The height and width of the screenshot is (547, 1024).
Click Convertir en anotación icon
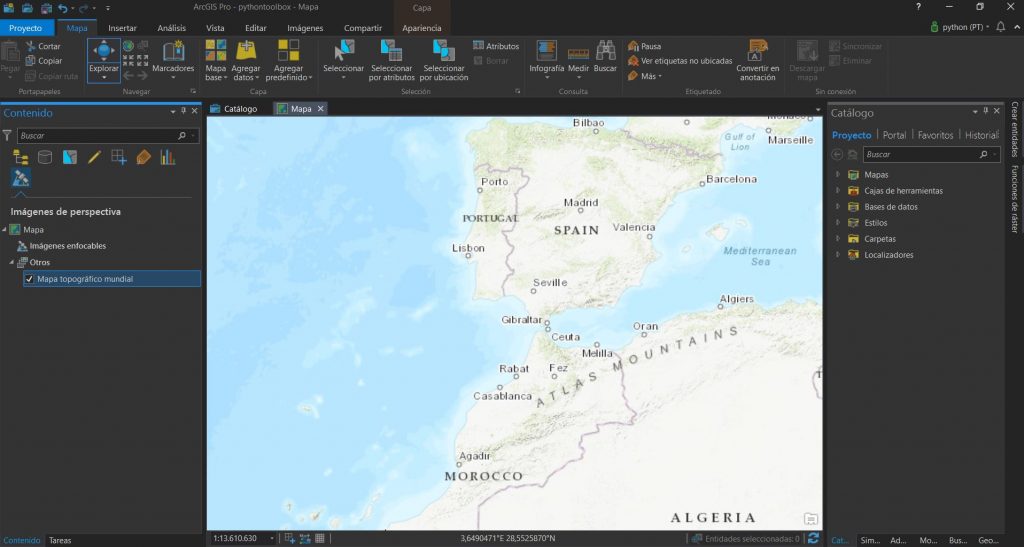(758, 51)
